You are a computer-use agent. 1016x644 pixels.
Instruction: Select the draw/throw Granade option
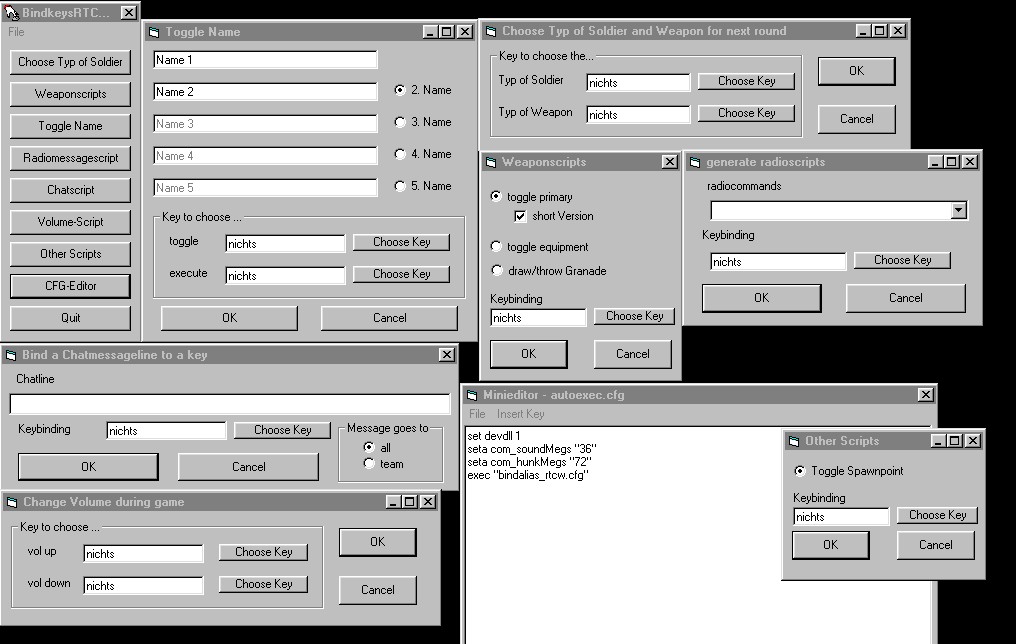click(497, 271)
